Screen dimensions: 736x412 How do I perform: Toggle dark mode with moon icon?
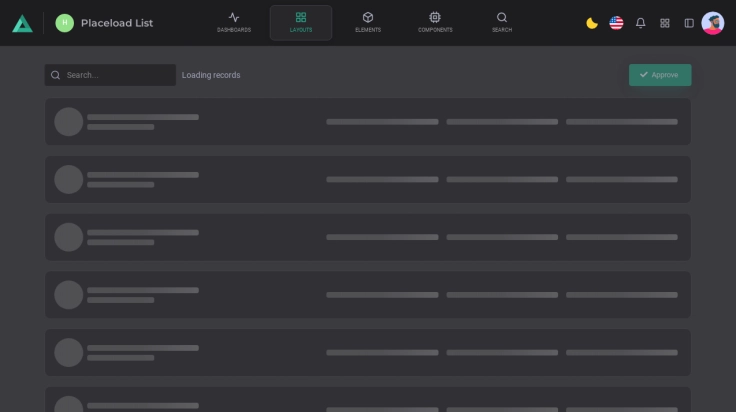point(592,23)
